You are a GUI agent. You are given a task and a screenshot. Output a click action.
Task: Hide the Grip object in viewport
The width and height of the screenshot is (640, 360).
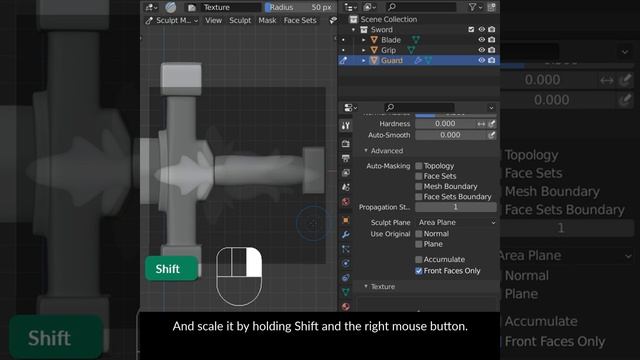pos(482,50)
